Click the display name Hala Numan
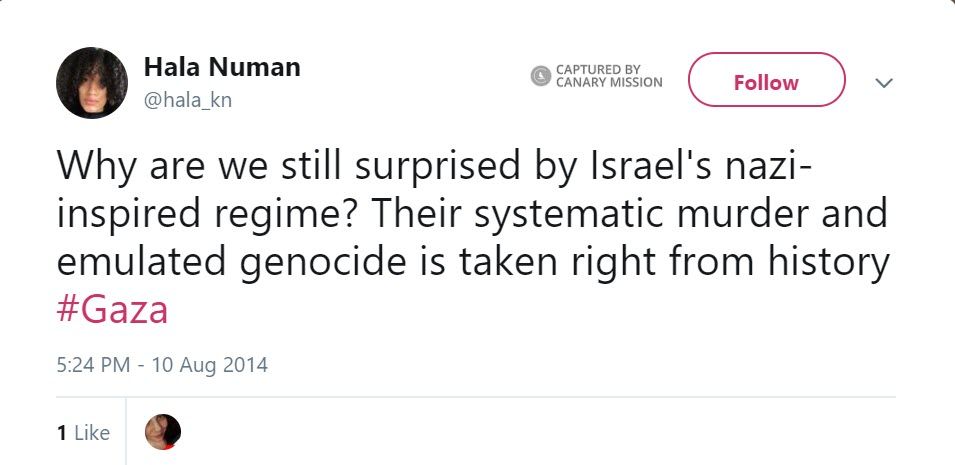This screenshot has height=465, width=955. point(222,67)
